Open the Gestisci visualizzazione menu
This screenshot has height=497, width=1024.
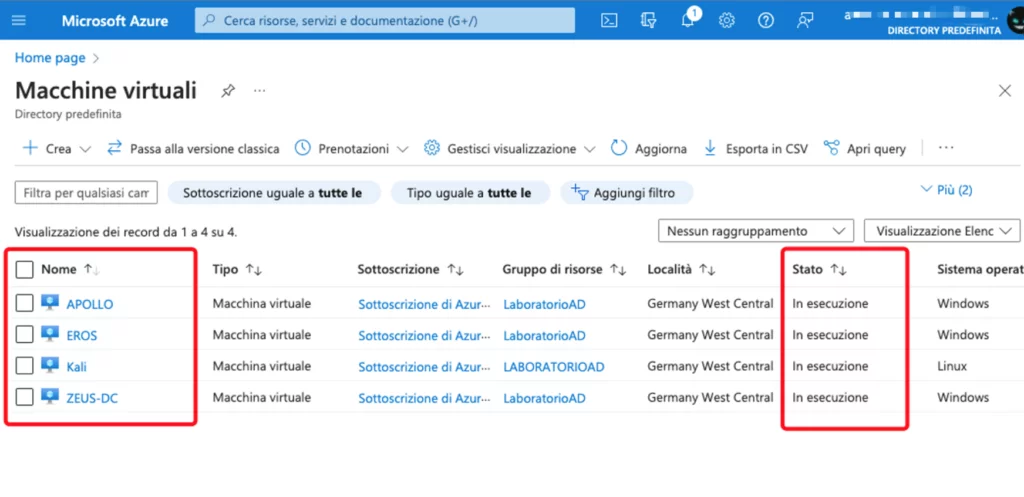(x=510, y=148)
